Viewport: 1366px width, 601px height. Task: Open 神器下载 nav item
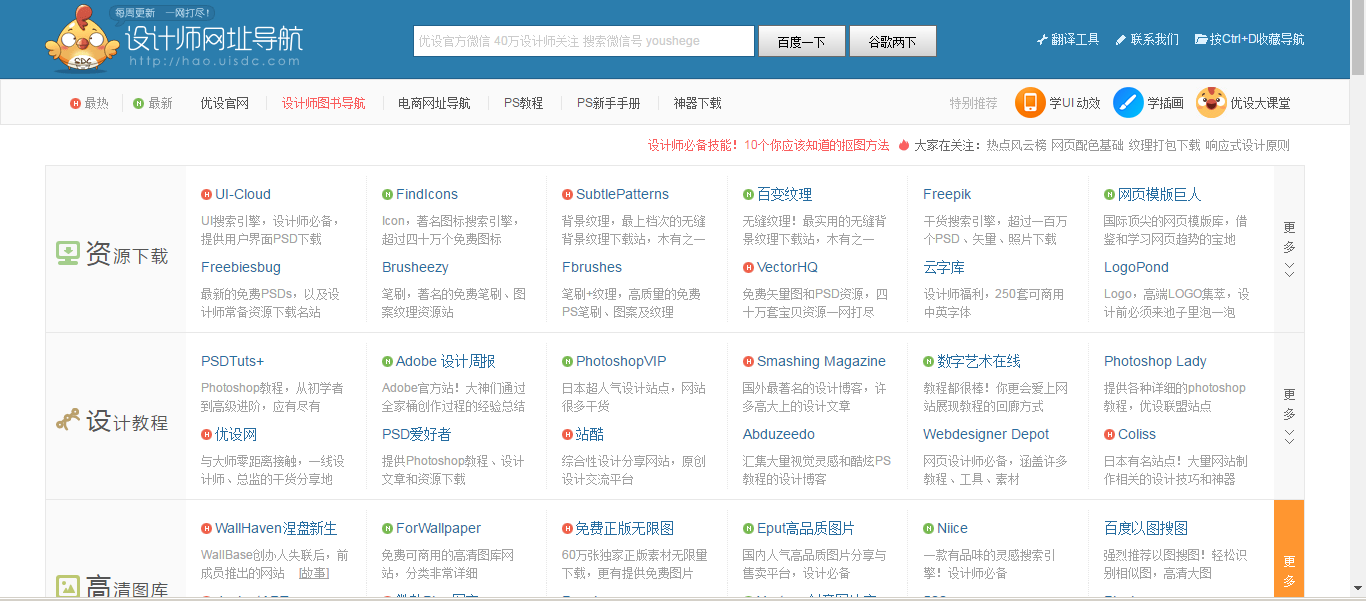697,103
